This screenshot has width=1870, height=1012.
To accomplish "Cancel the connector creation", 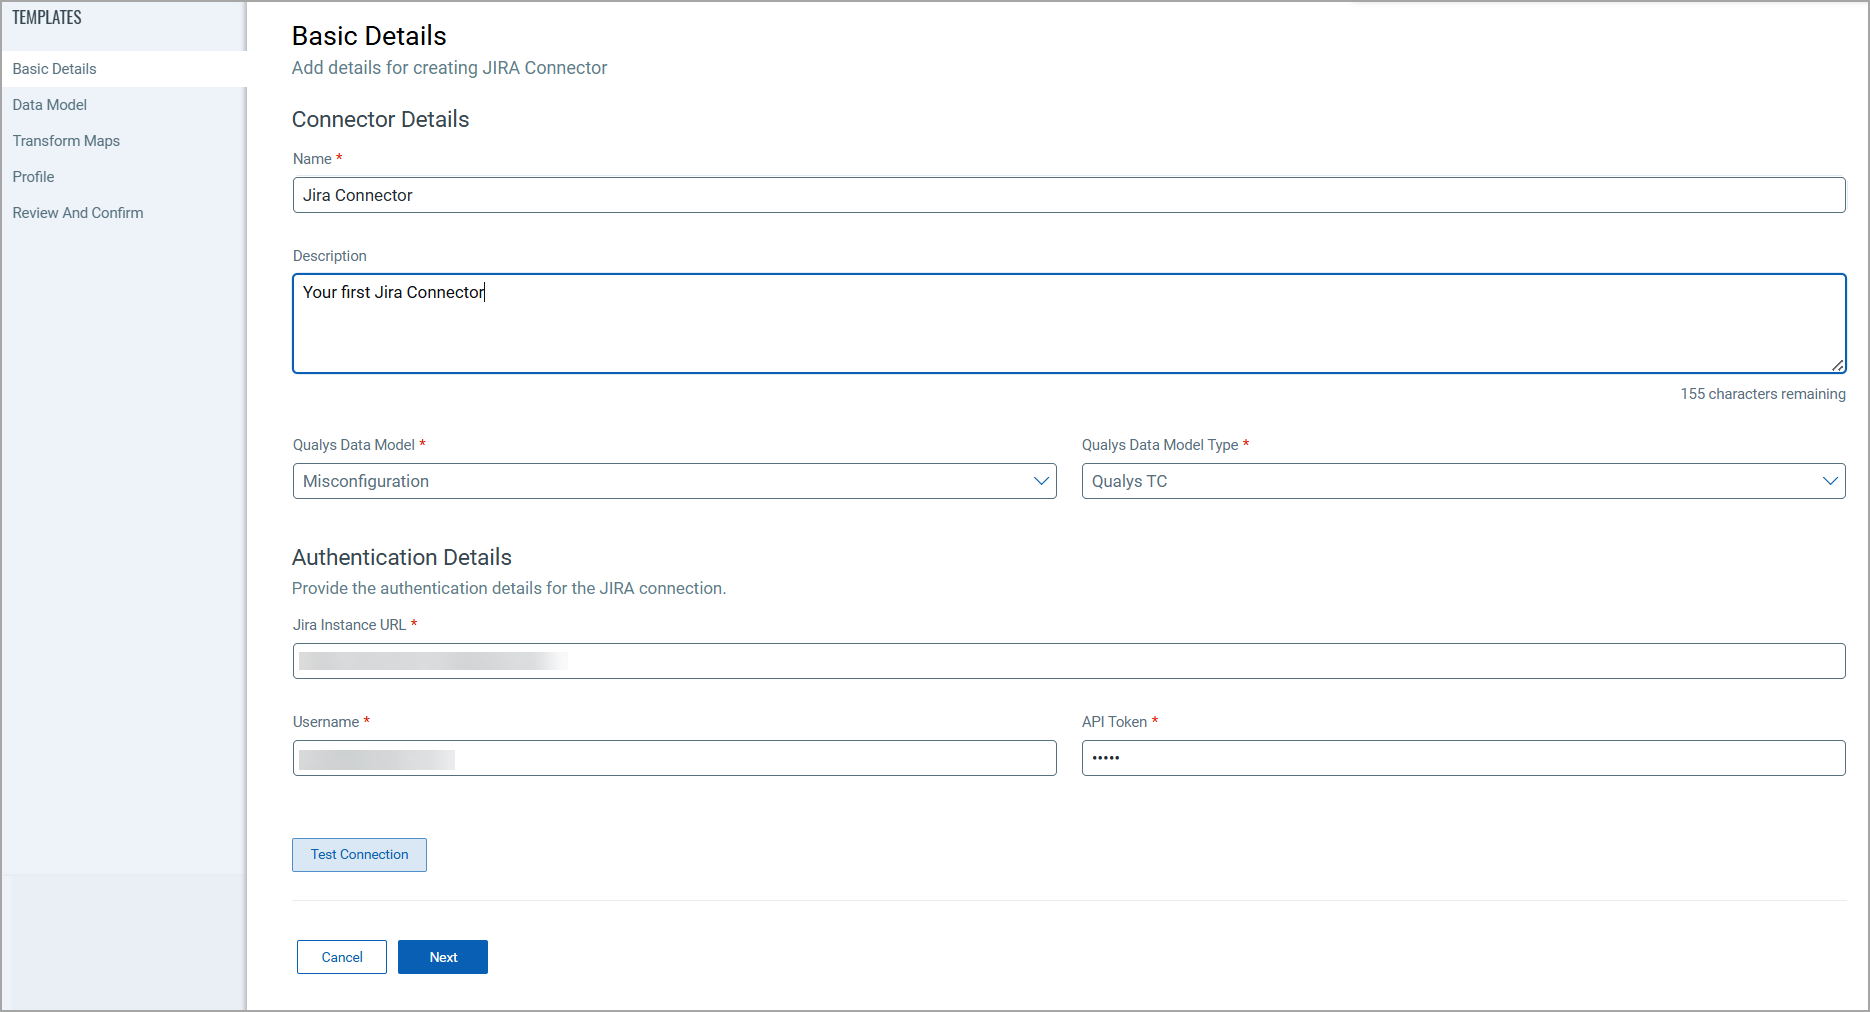I will click(342, 957).
